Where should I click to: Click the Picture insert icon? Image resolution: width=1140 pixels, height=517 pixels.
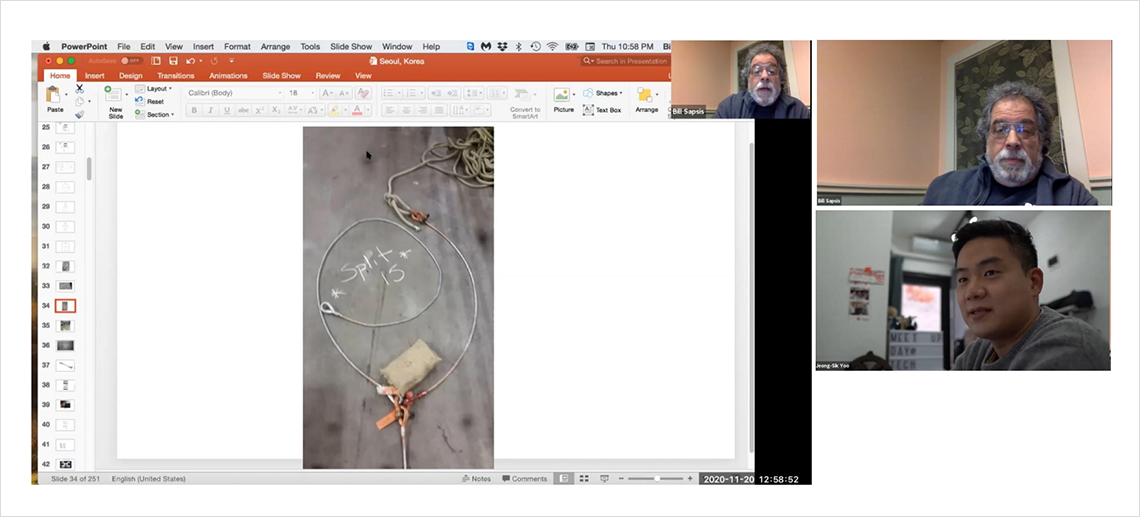point(561,95)
